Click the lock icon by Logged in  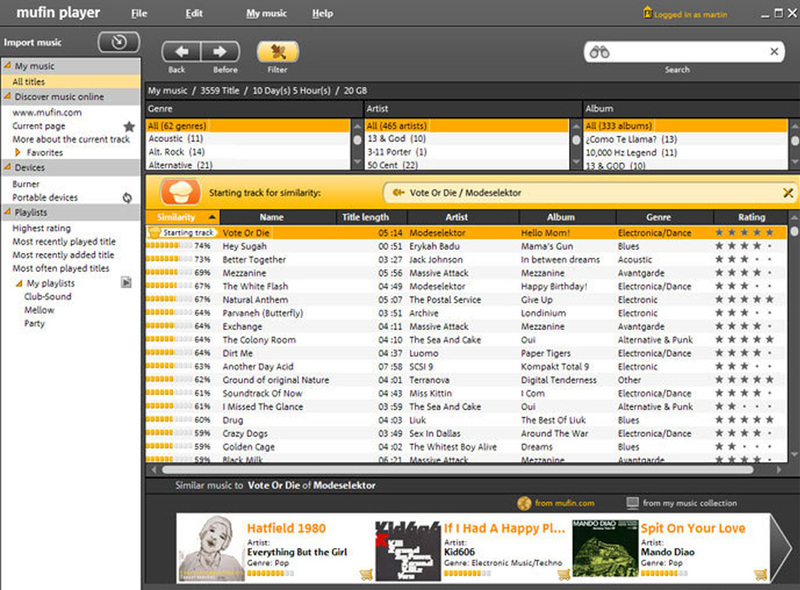click(647, 13)
